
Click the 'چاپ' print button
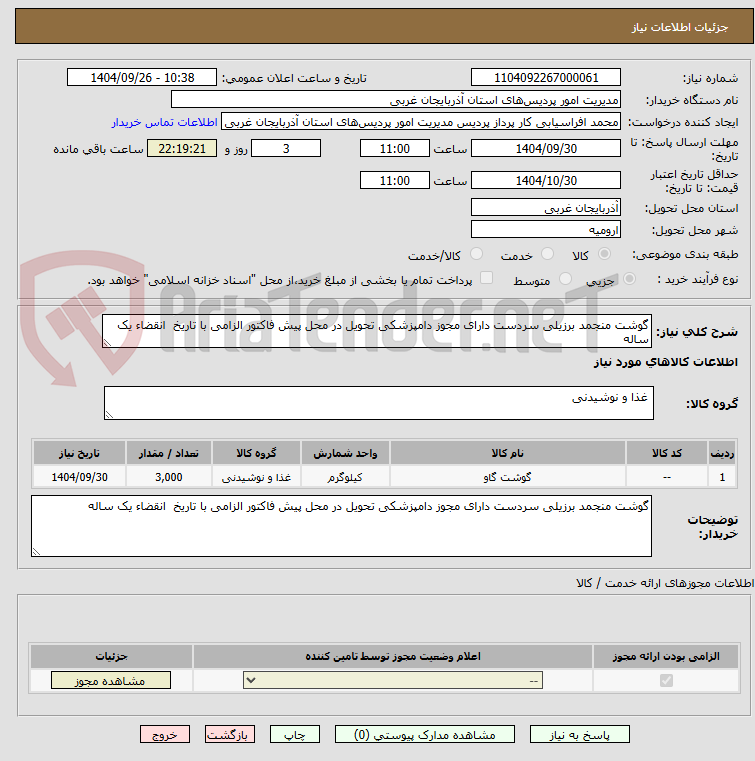[295, 734]
